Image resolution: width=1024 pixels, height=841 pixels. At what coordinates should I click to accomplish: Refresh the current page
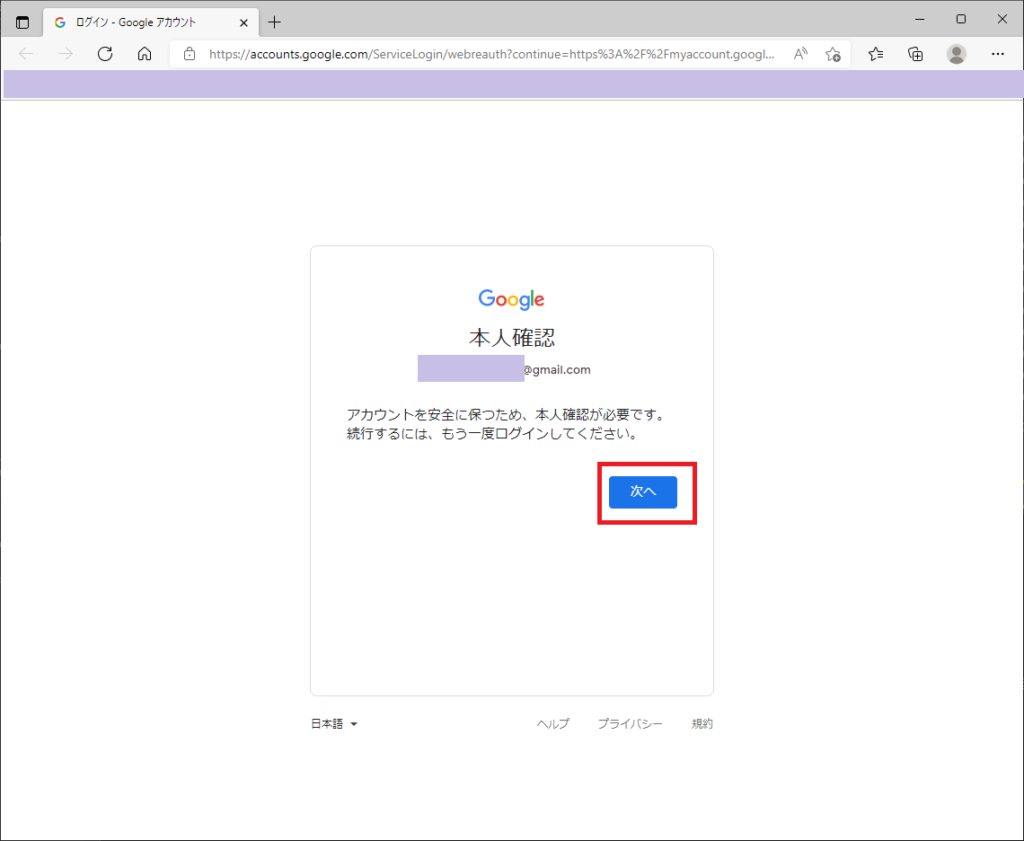point(104,54)
